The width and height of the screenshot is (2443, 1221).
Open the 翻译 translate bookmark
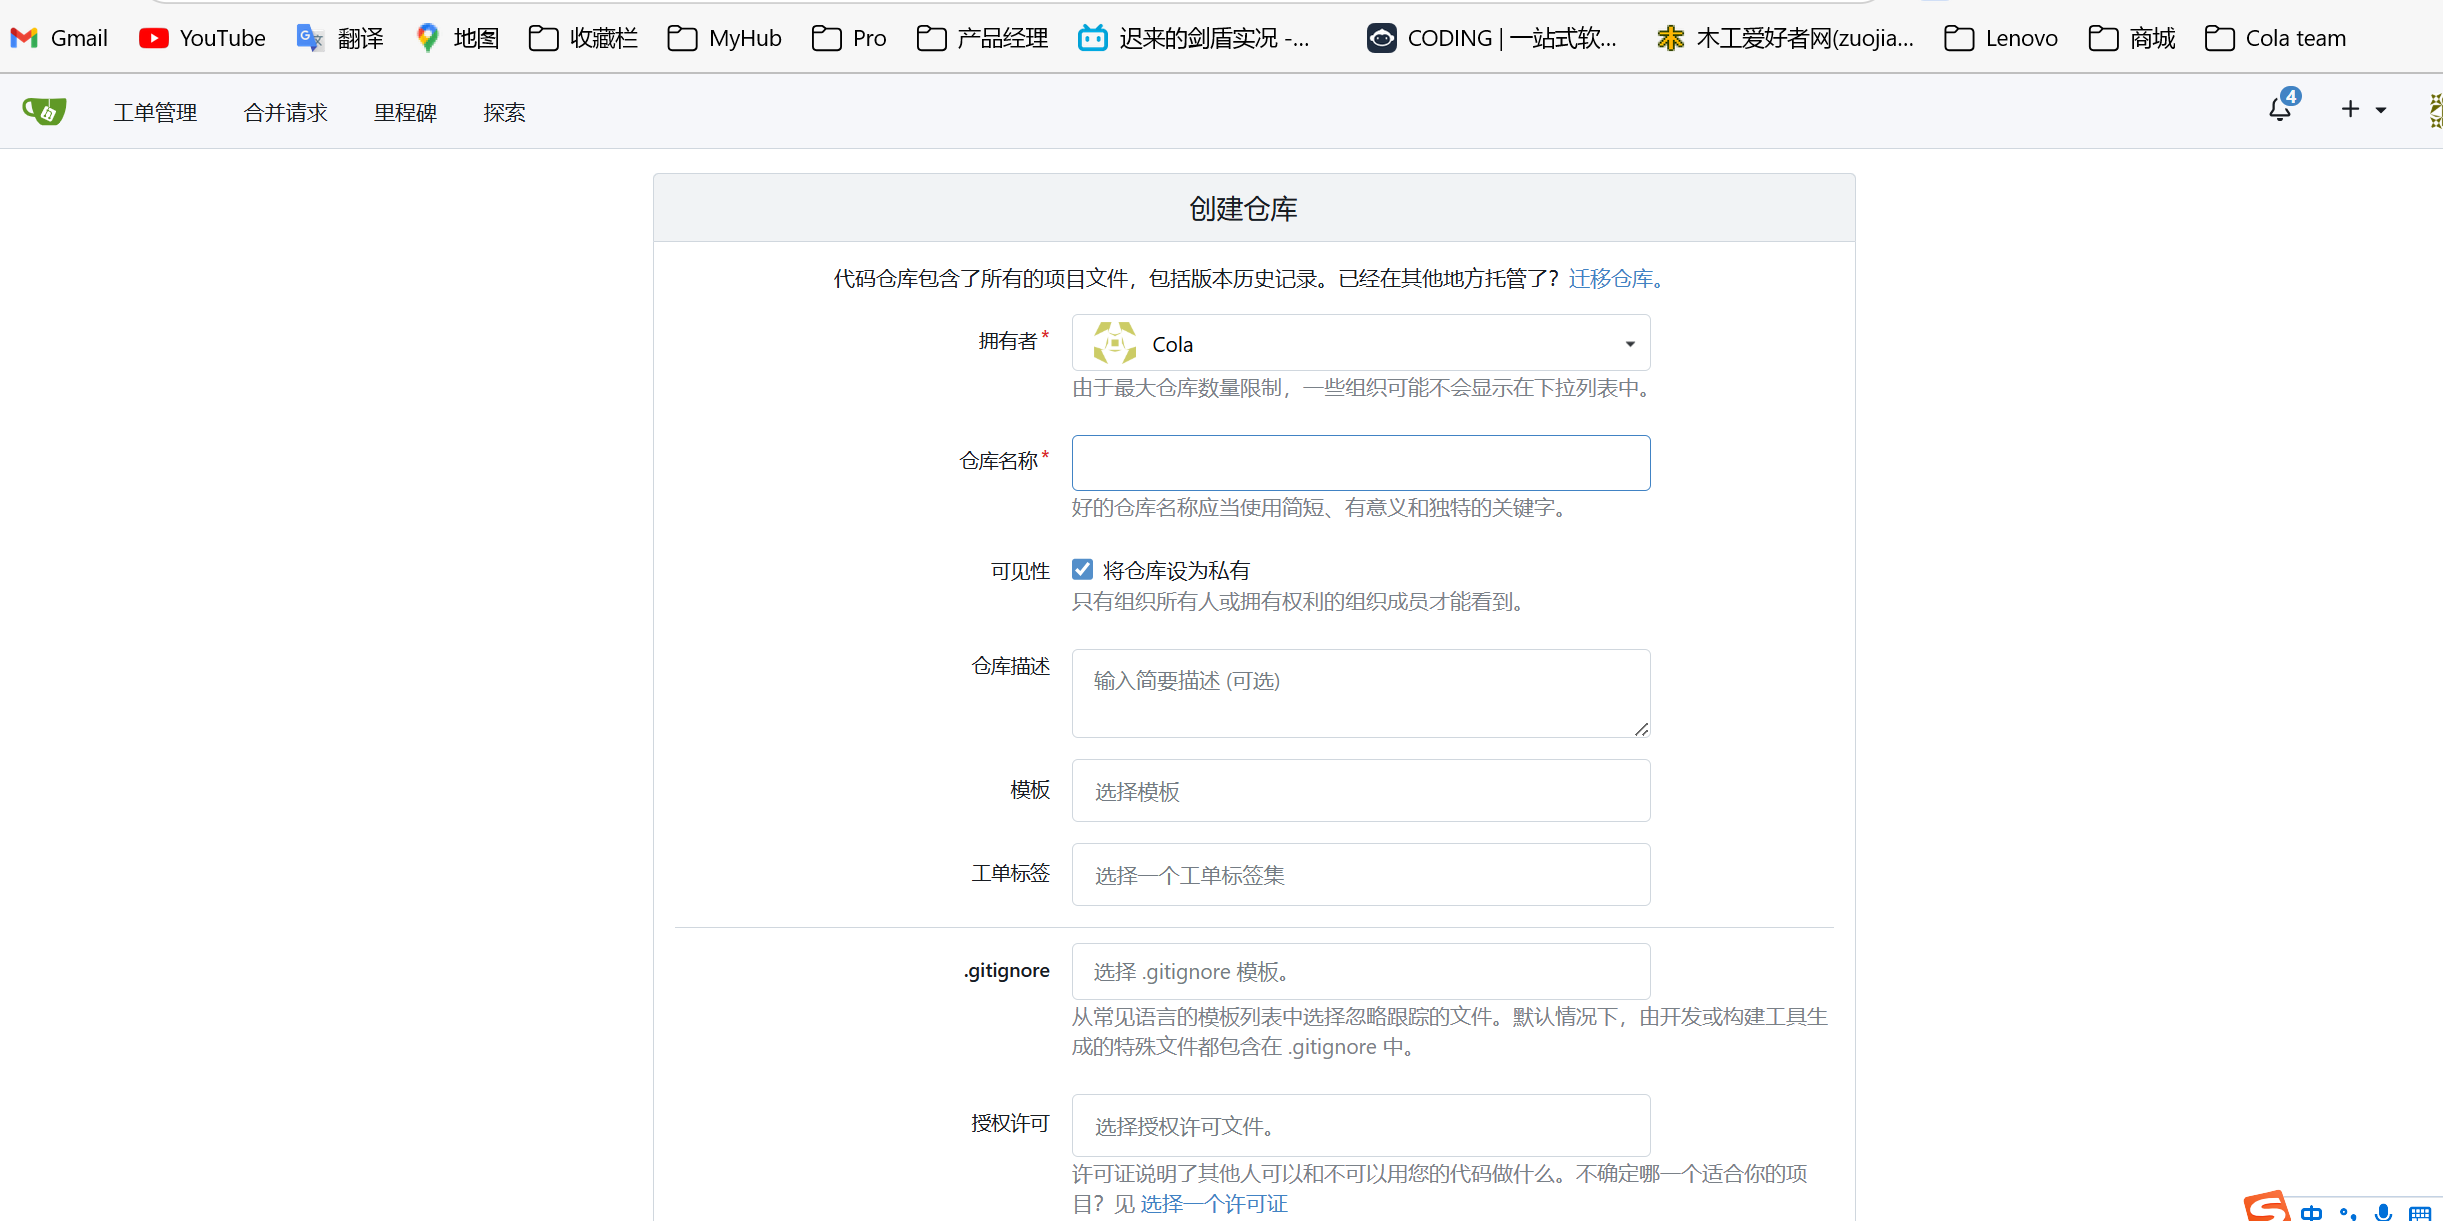(x=340, y=38)
